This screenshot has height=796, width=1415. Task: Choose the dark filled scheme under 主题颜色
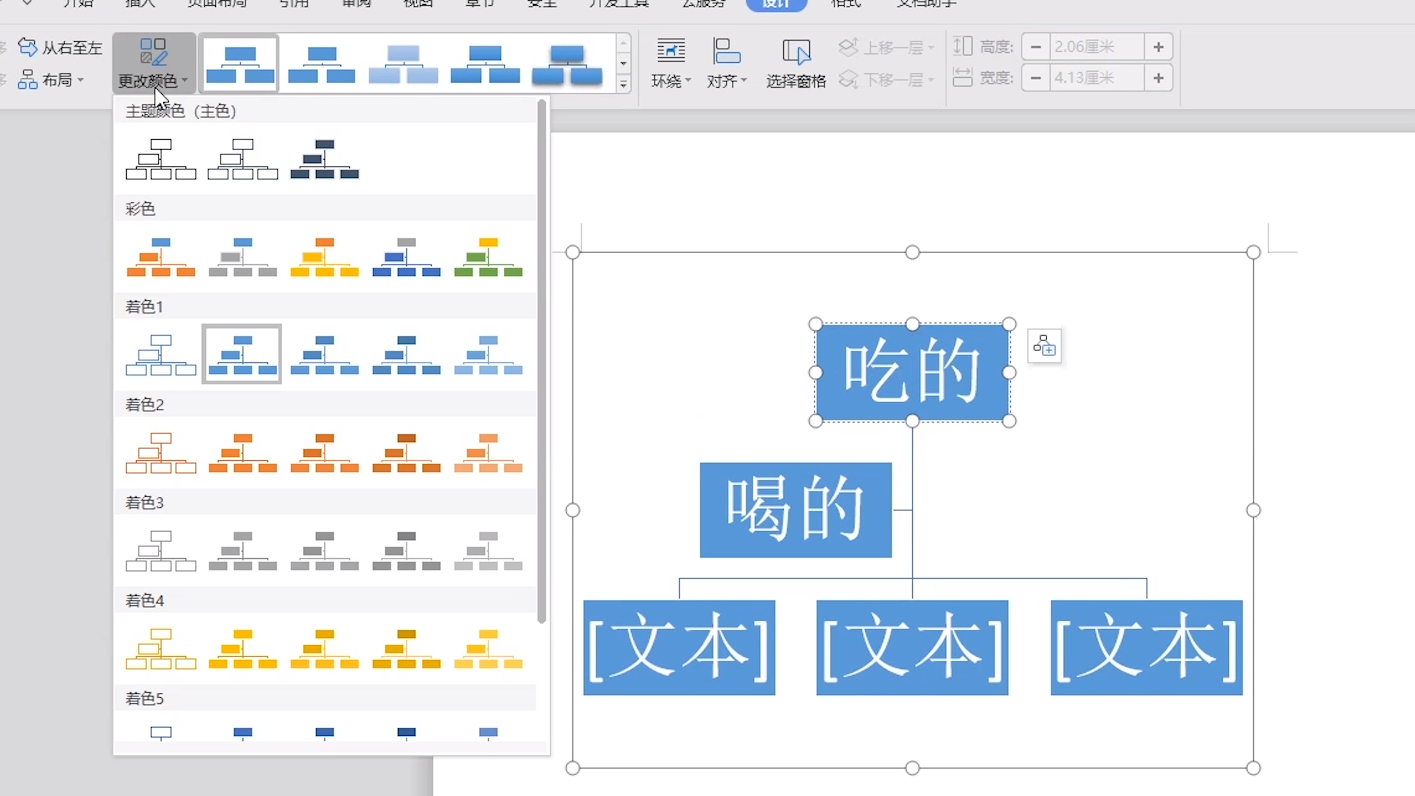(x=325, y=159)
